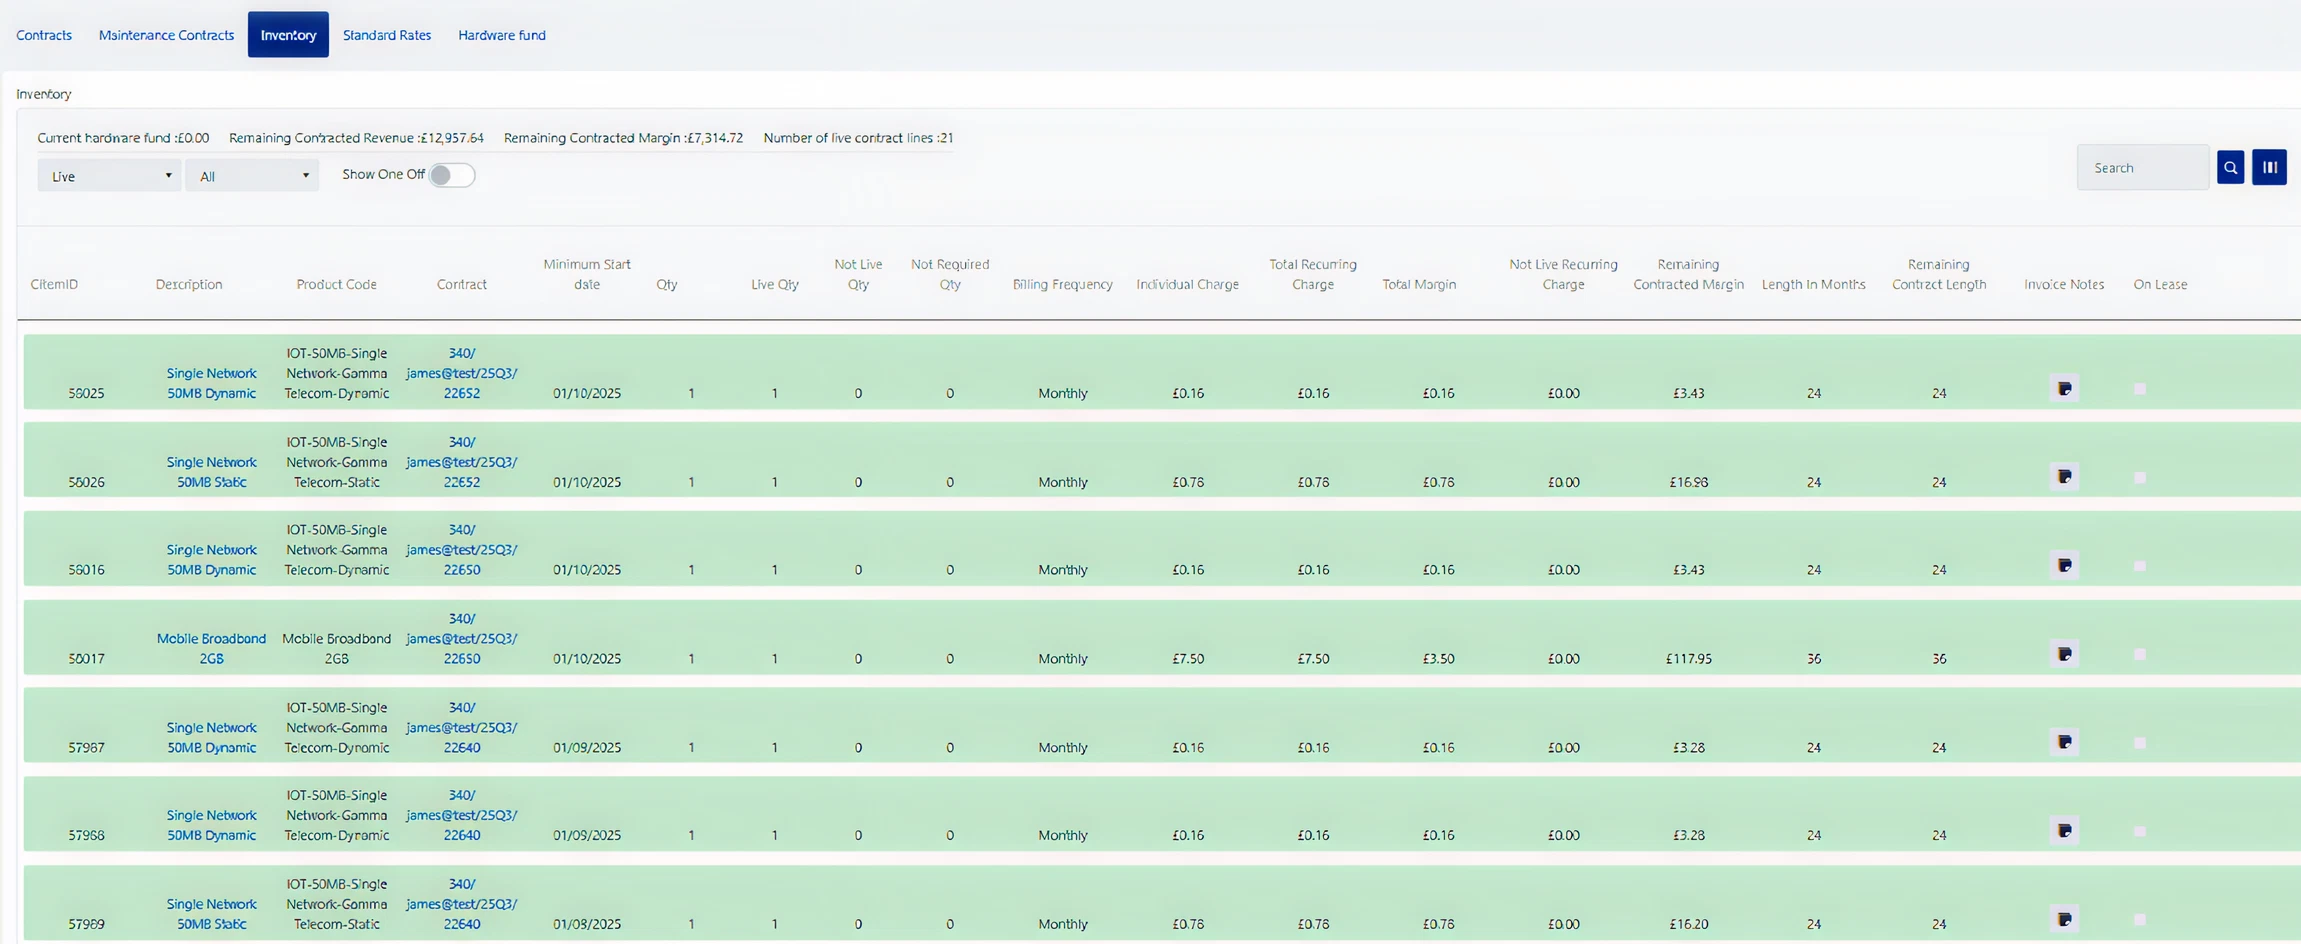The image size is (2301, 944).
Task: Check On Lease box in the first row
Action: 2139,389
